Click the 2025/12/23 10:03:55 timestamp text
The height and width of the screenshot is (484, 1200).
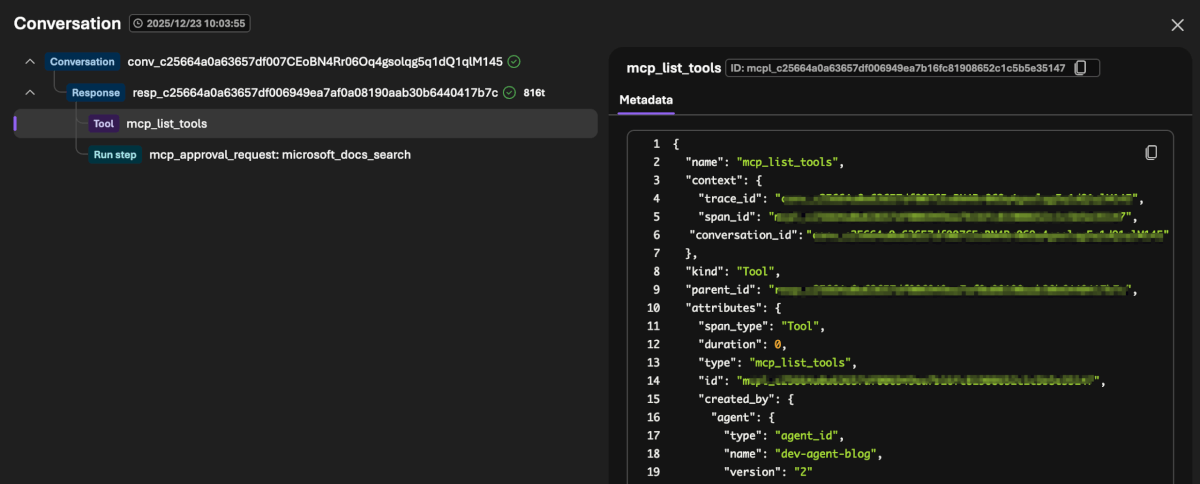click(x=198, y=23)
